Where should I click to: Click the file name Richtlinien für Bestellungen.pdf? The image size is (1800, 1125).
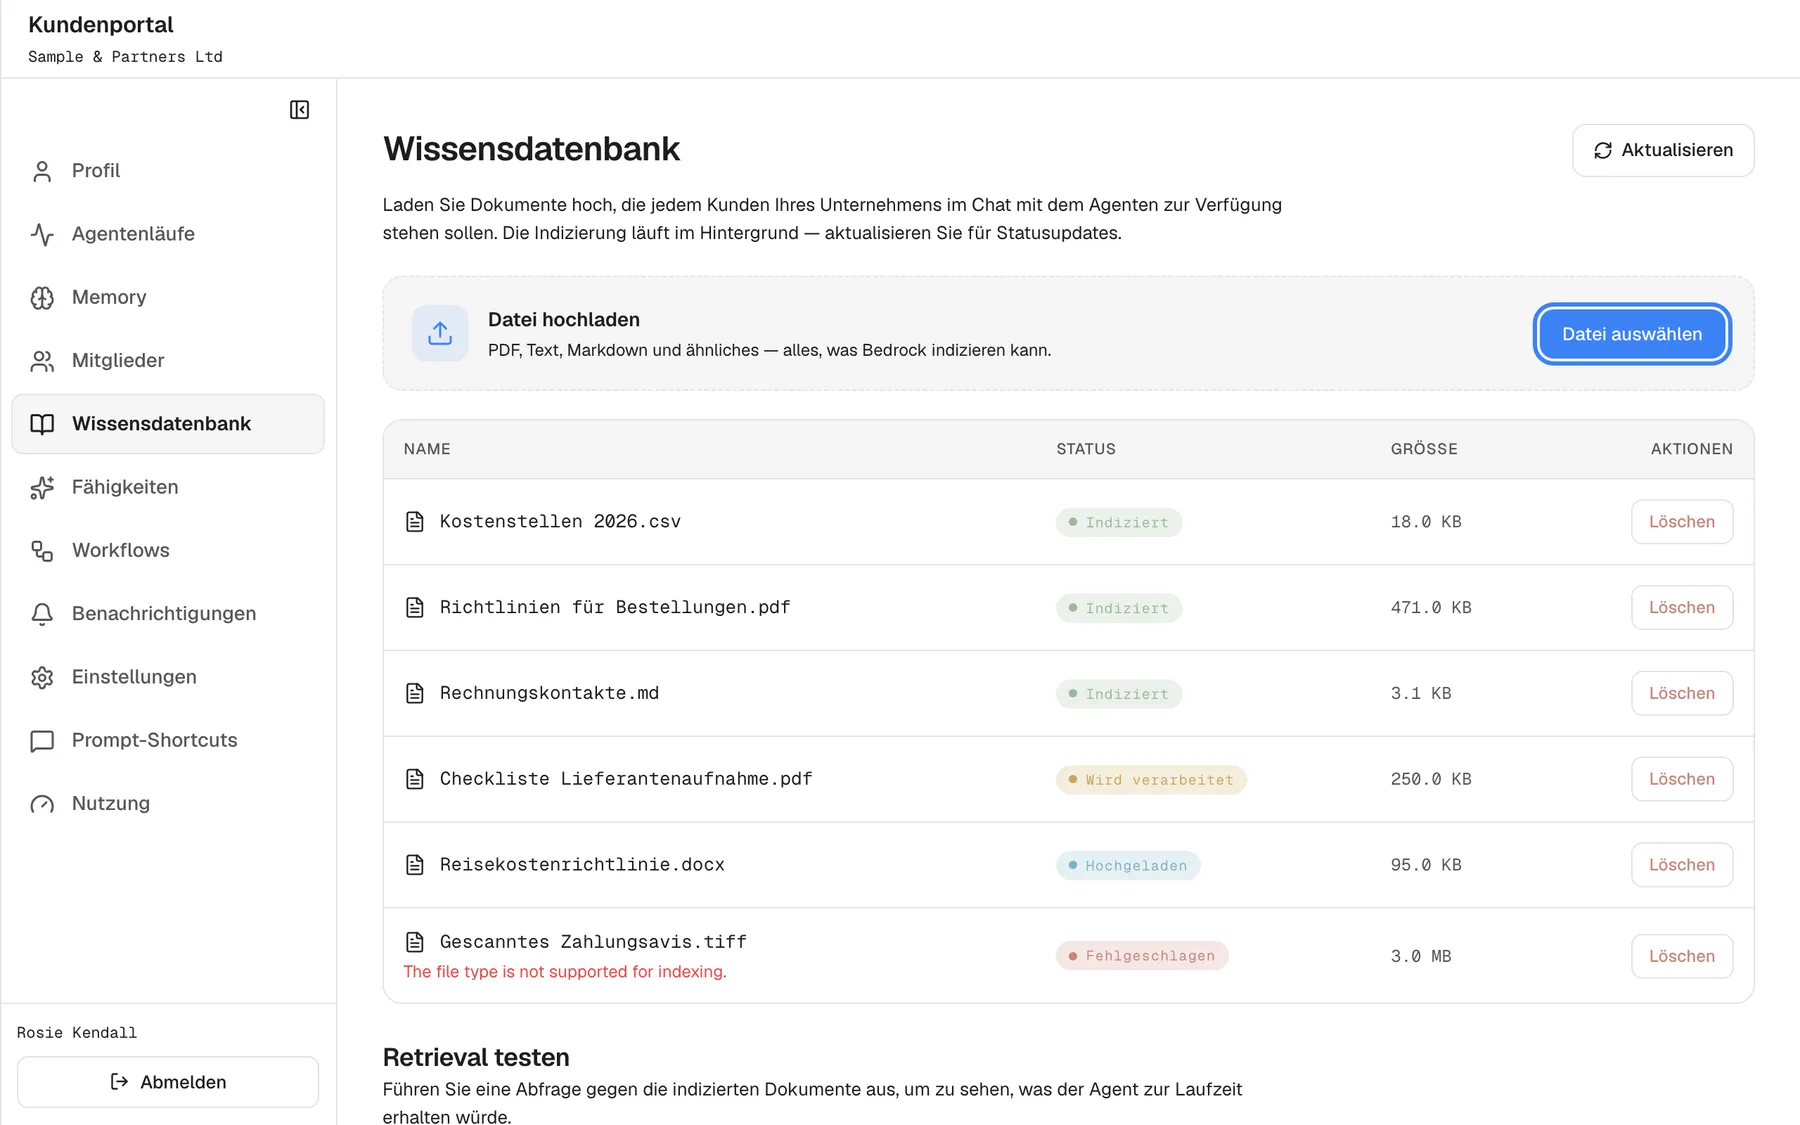point(615,607)
